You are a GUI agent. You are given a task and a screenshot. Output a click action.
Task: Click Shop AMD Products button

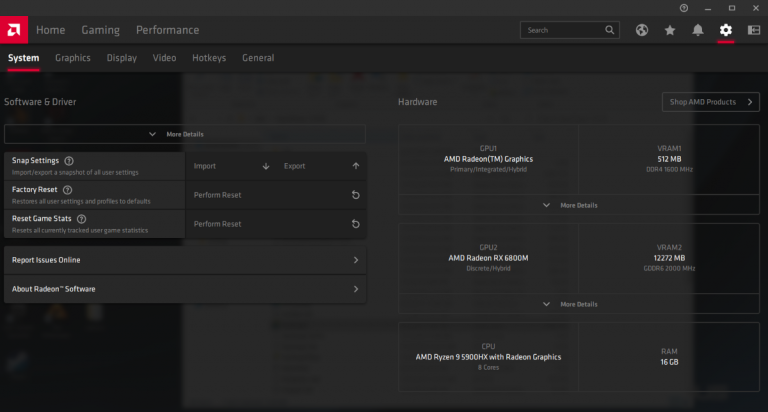click(711, 102)
